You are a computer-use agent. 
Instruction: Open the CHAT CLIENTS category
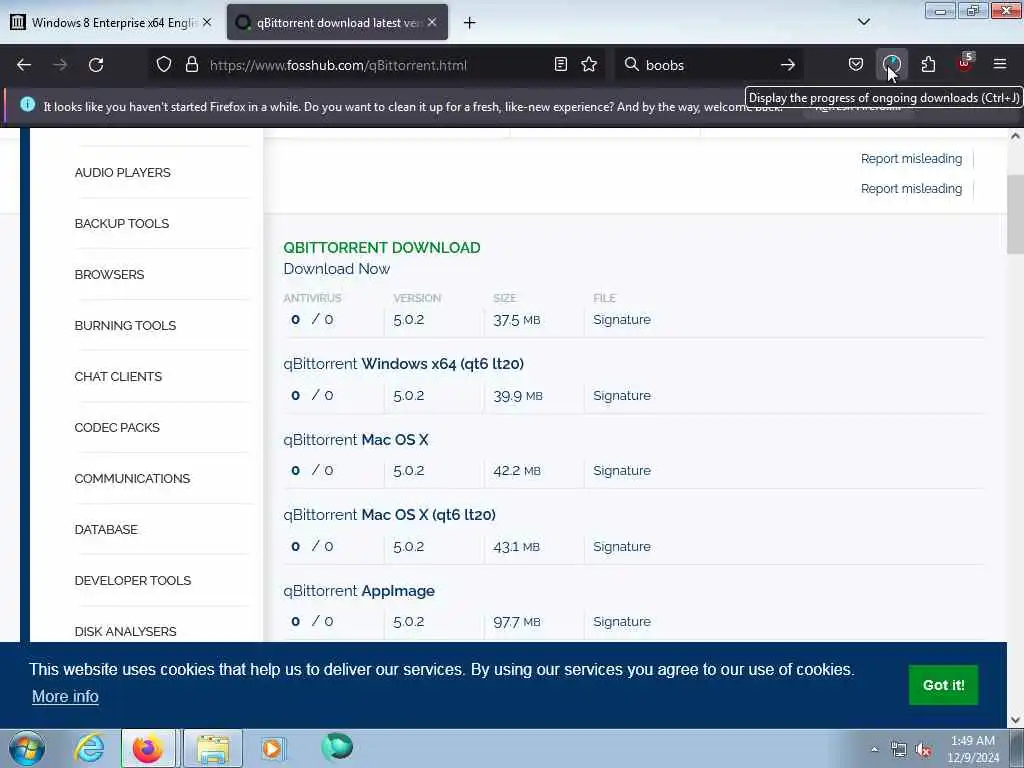tap(118, 376)
